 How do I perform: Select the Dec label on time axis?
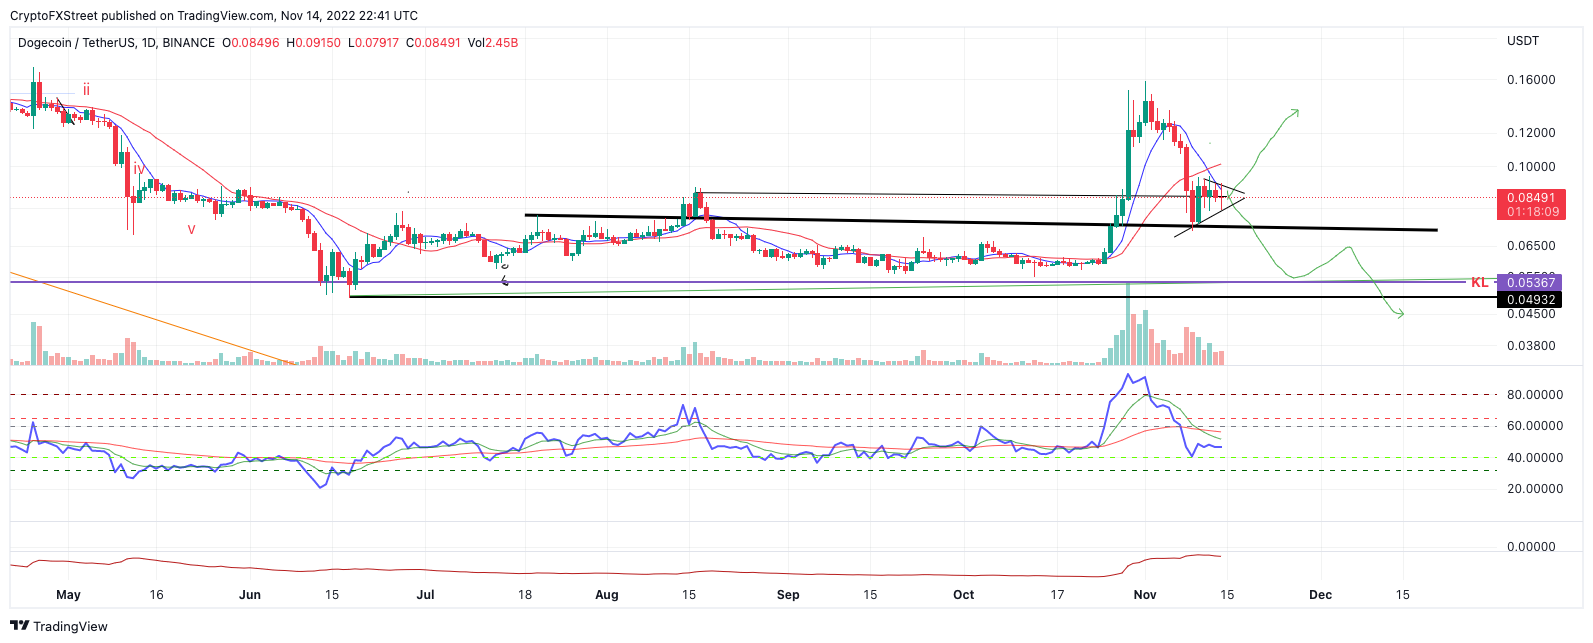pyautogui.click(x=1320, y=594)
